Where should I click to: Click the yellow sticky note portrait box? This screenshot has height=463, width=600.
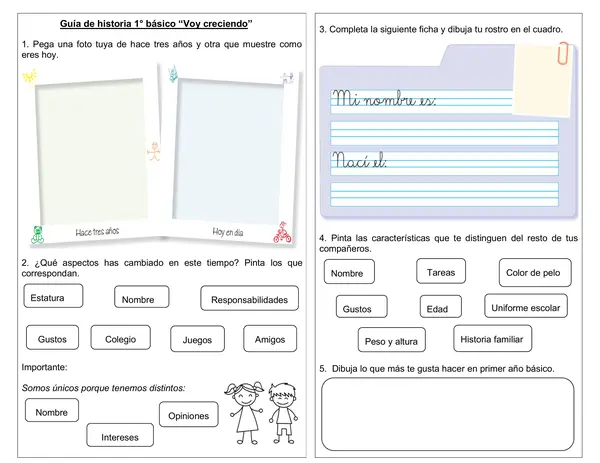click(542, 80)
